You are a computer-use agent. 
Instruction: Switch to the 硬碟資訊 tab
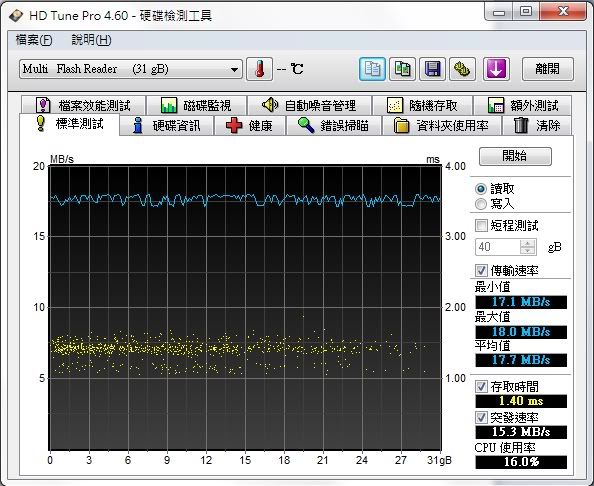(167, 125)
